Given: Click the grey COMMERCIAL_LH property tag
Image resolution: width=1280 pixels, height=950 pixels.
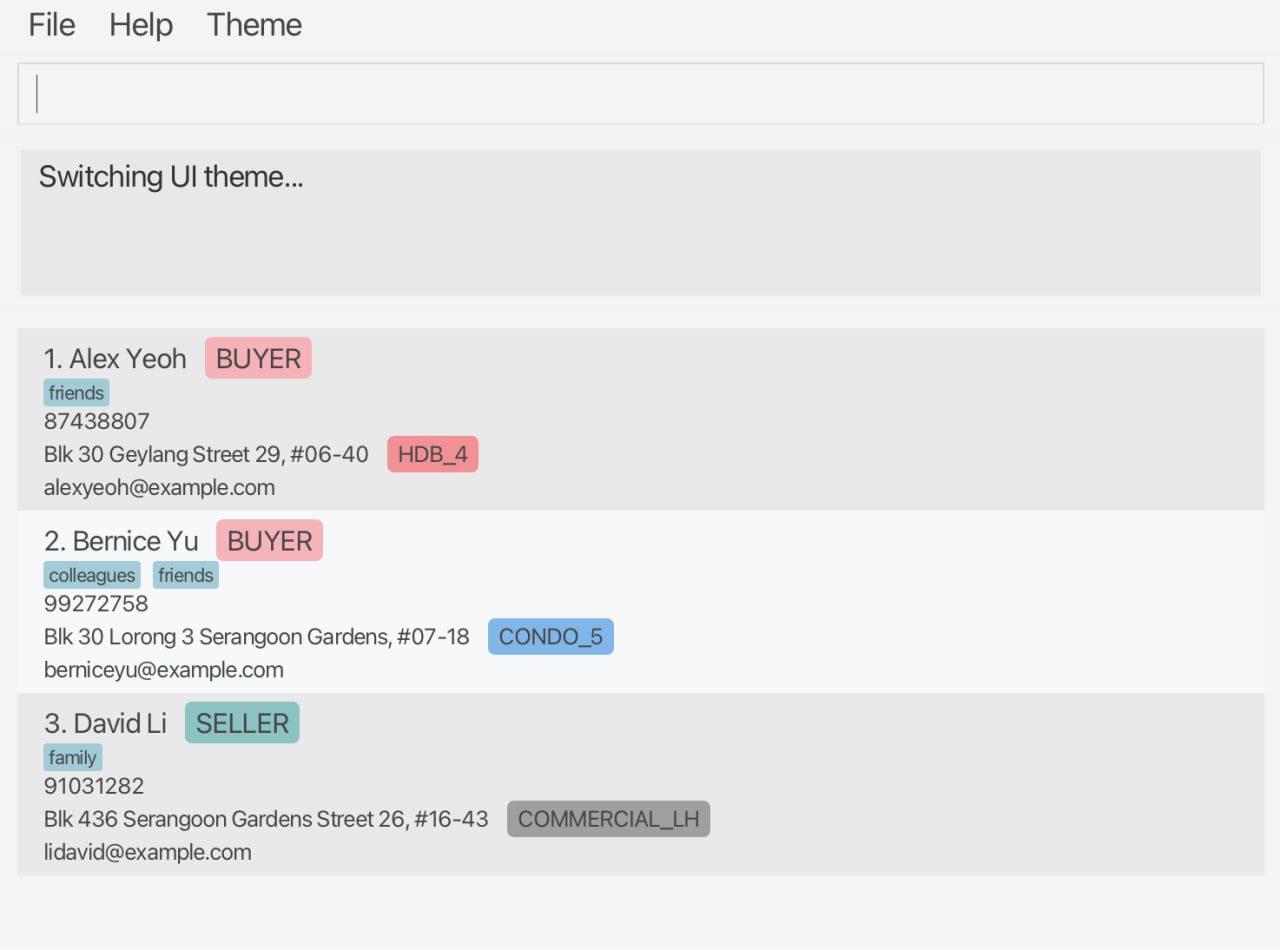Looking at the screenshot, I should (608, 819).
